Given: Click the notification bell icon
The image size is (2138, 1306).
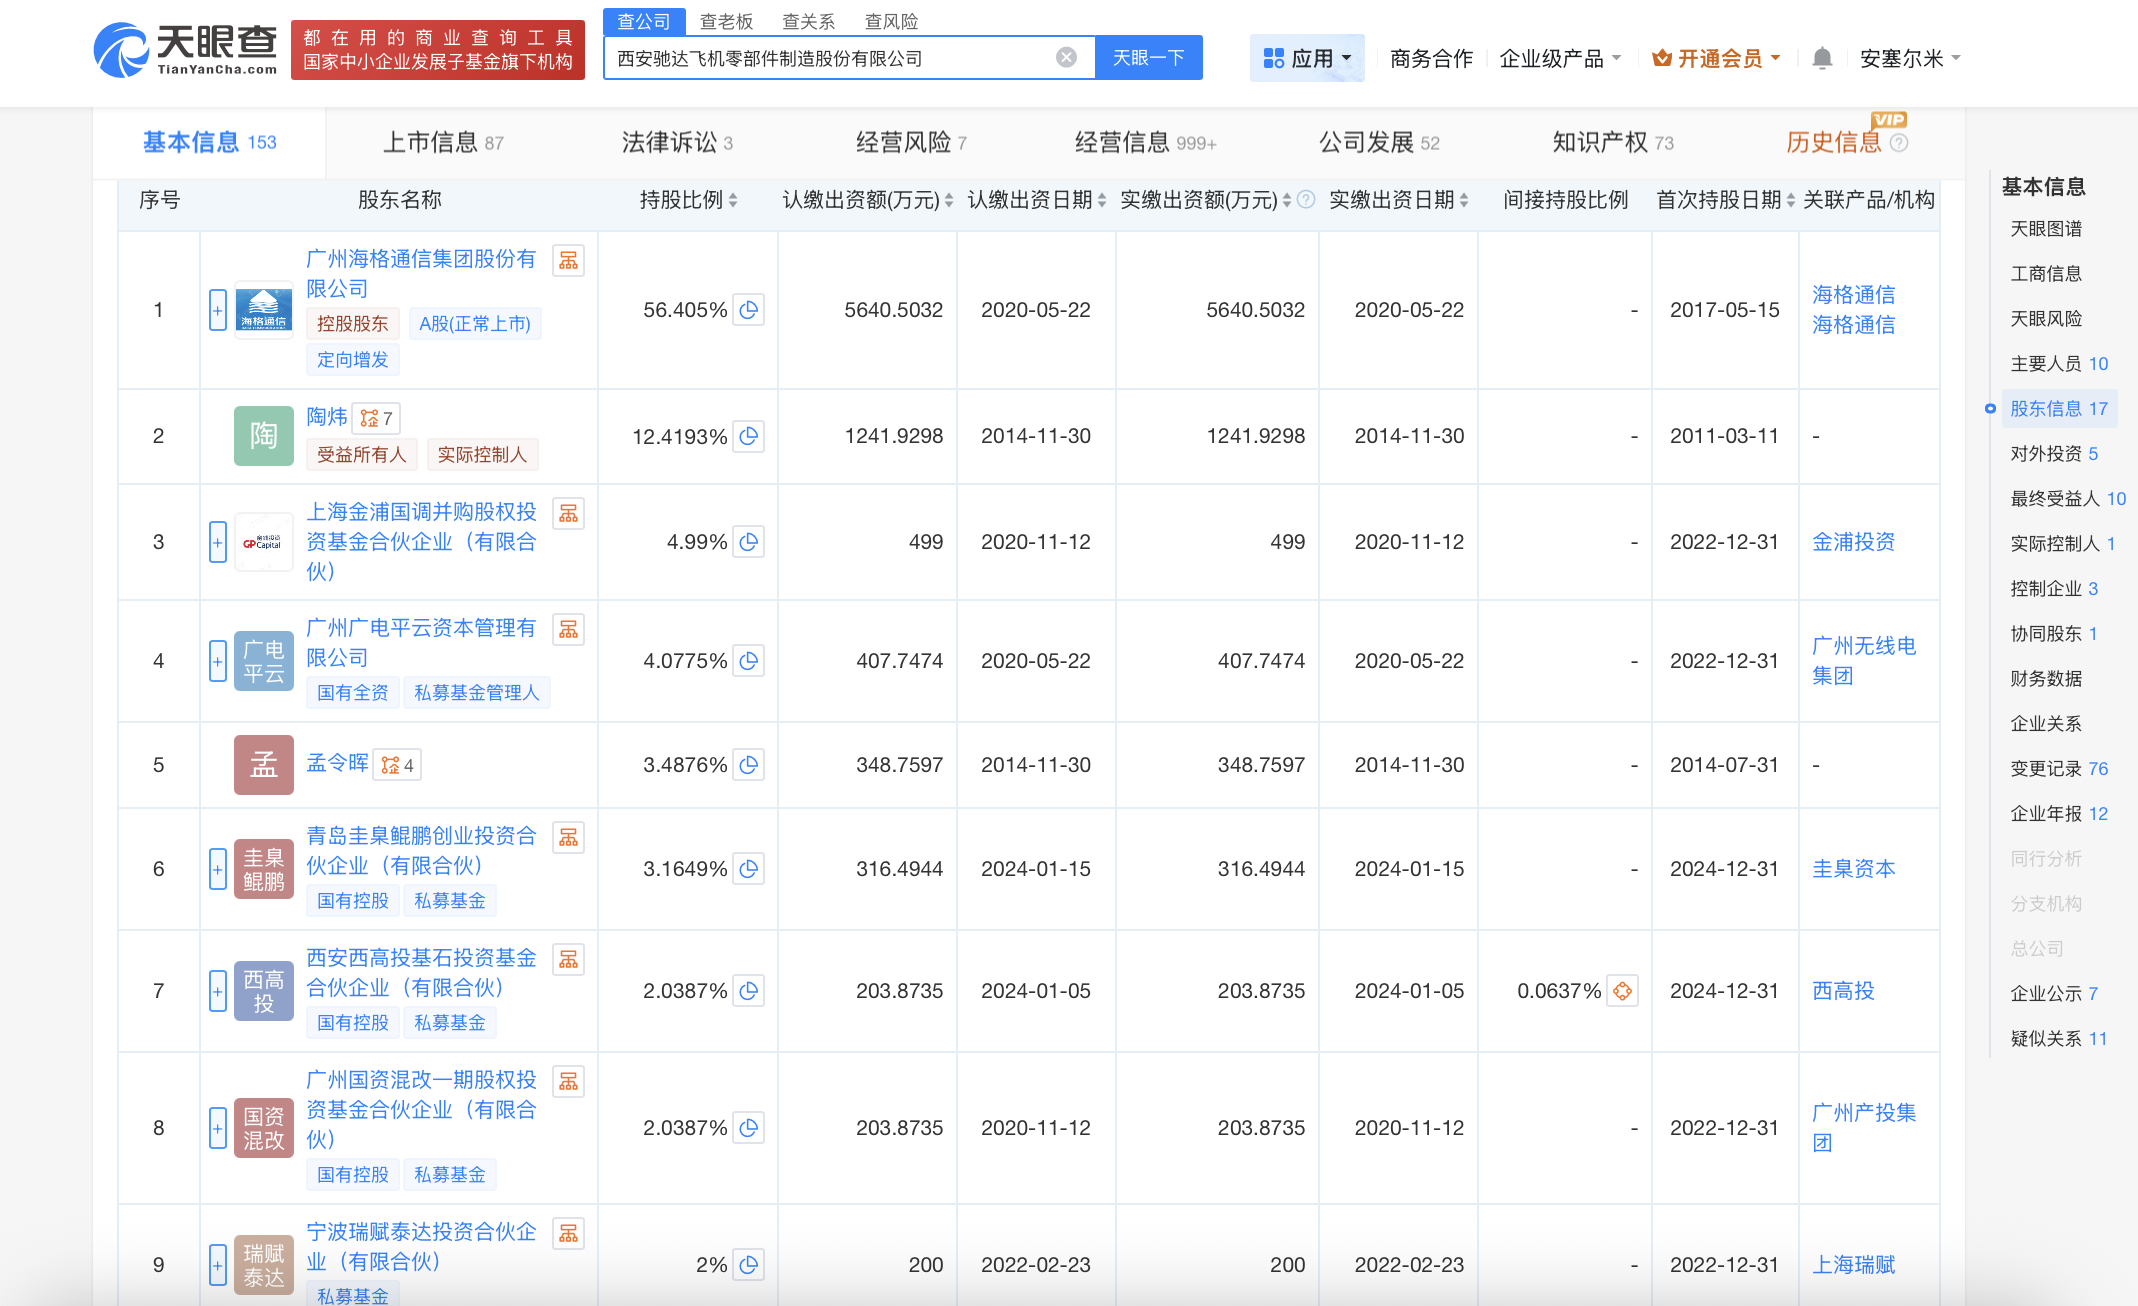Looking at the screenshot, I should [x=1822, y=59].
